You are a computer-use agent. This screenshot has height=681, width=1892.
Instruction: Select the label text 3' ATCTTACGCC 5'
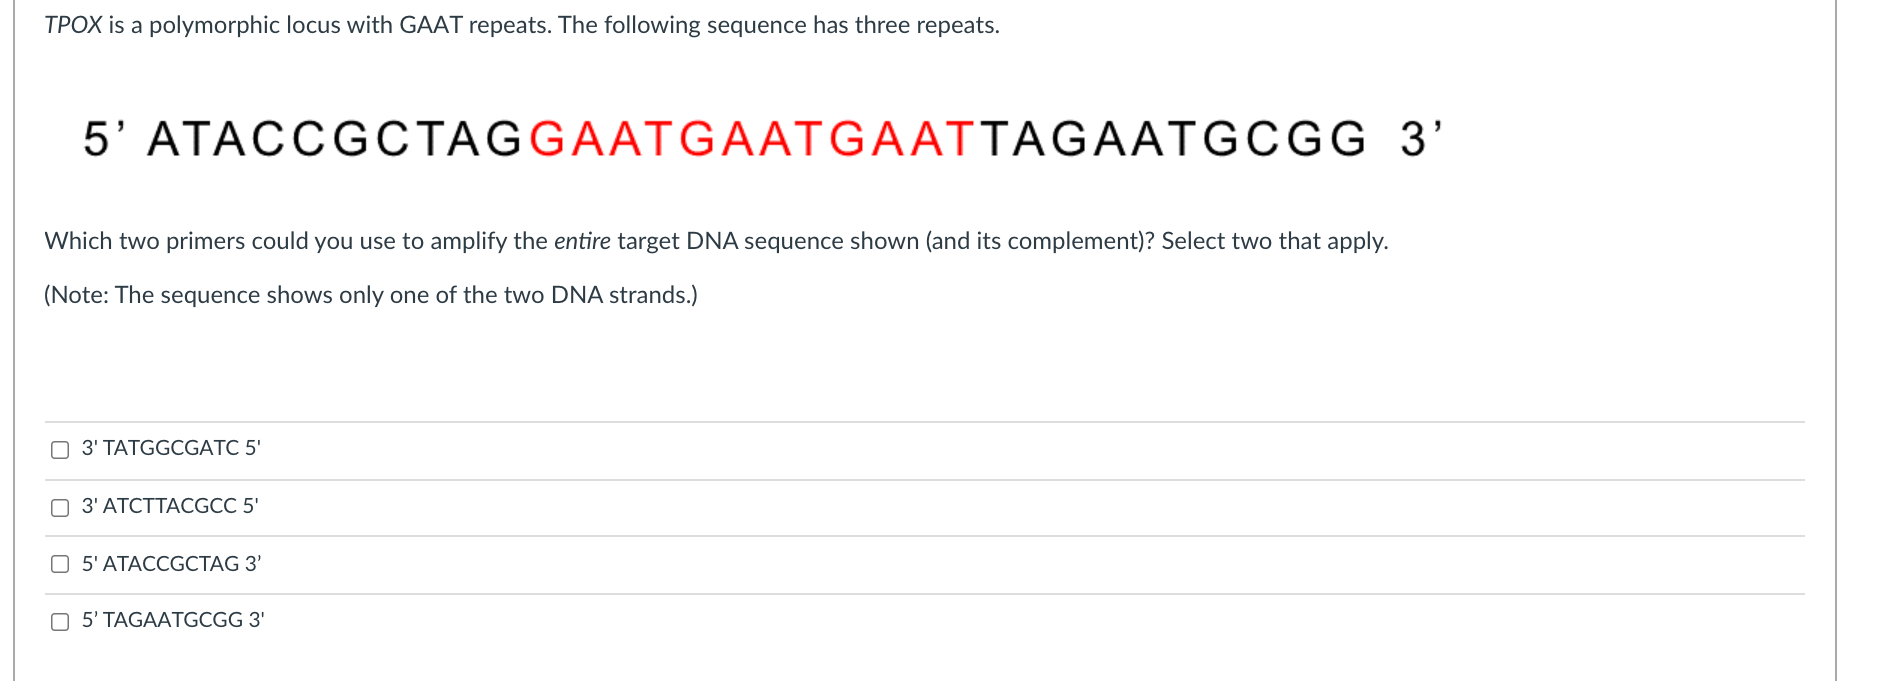[x=169, y=506]
